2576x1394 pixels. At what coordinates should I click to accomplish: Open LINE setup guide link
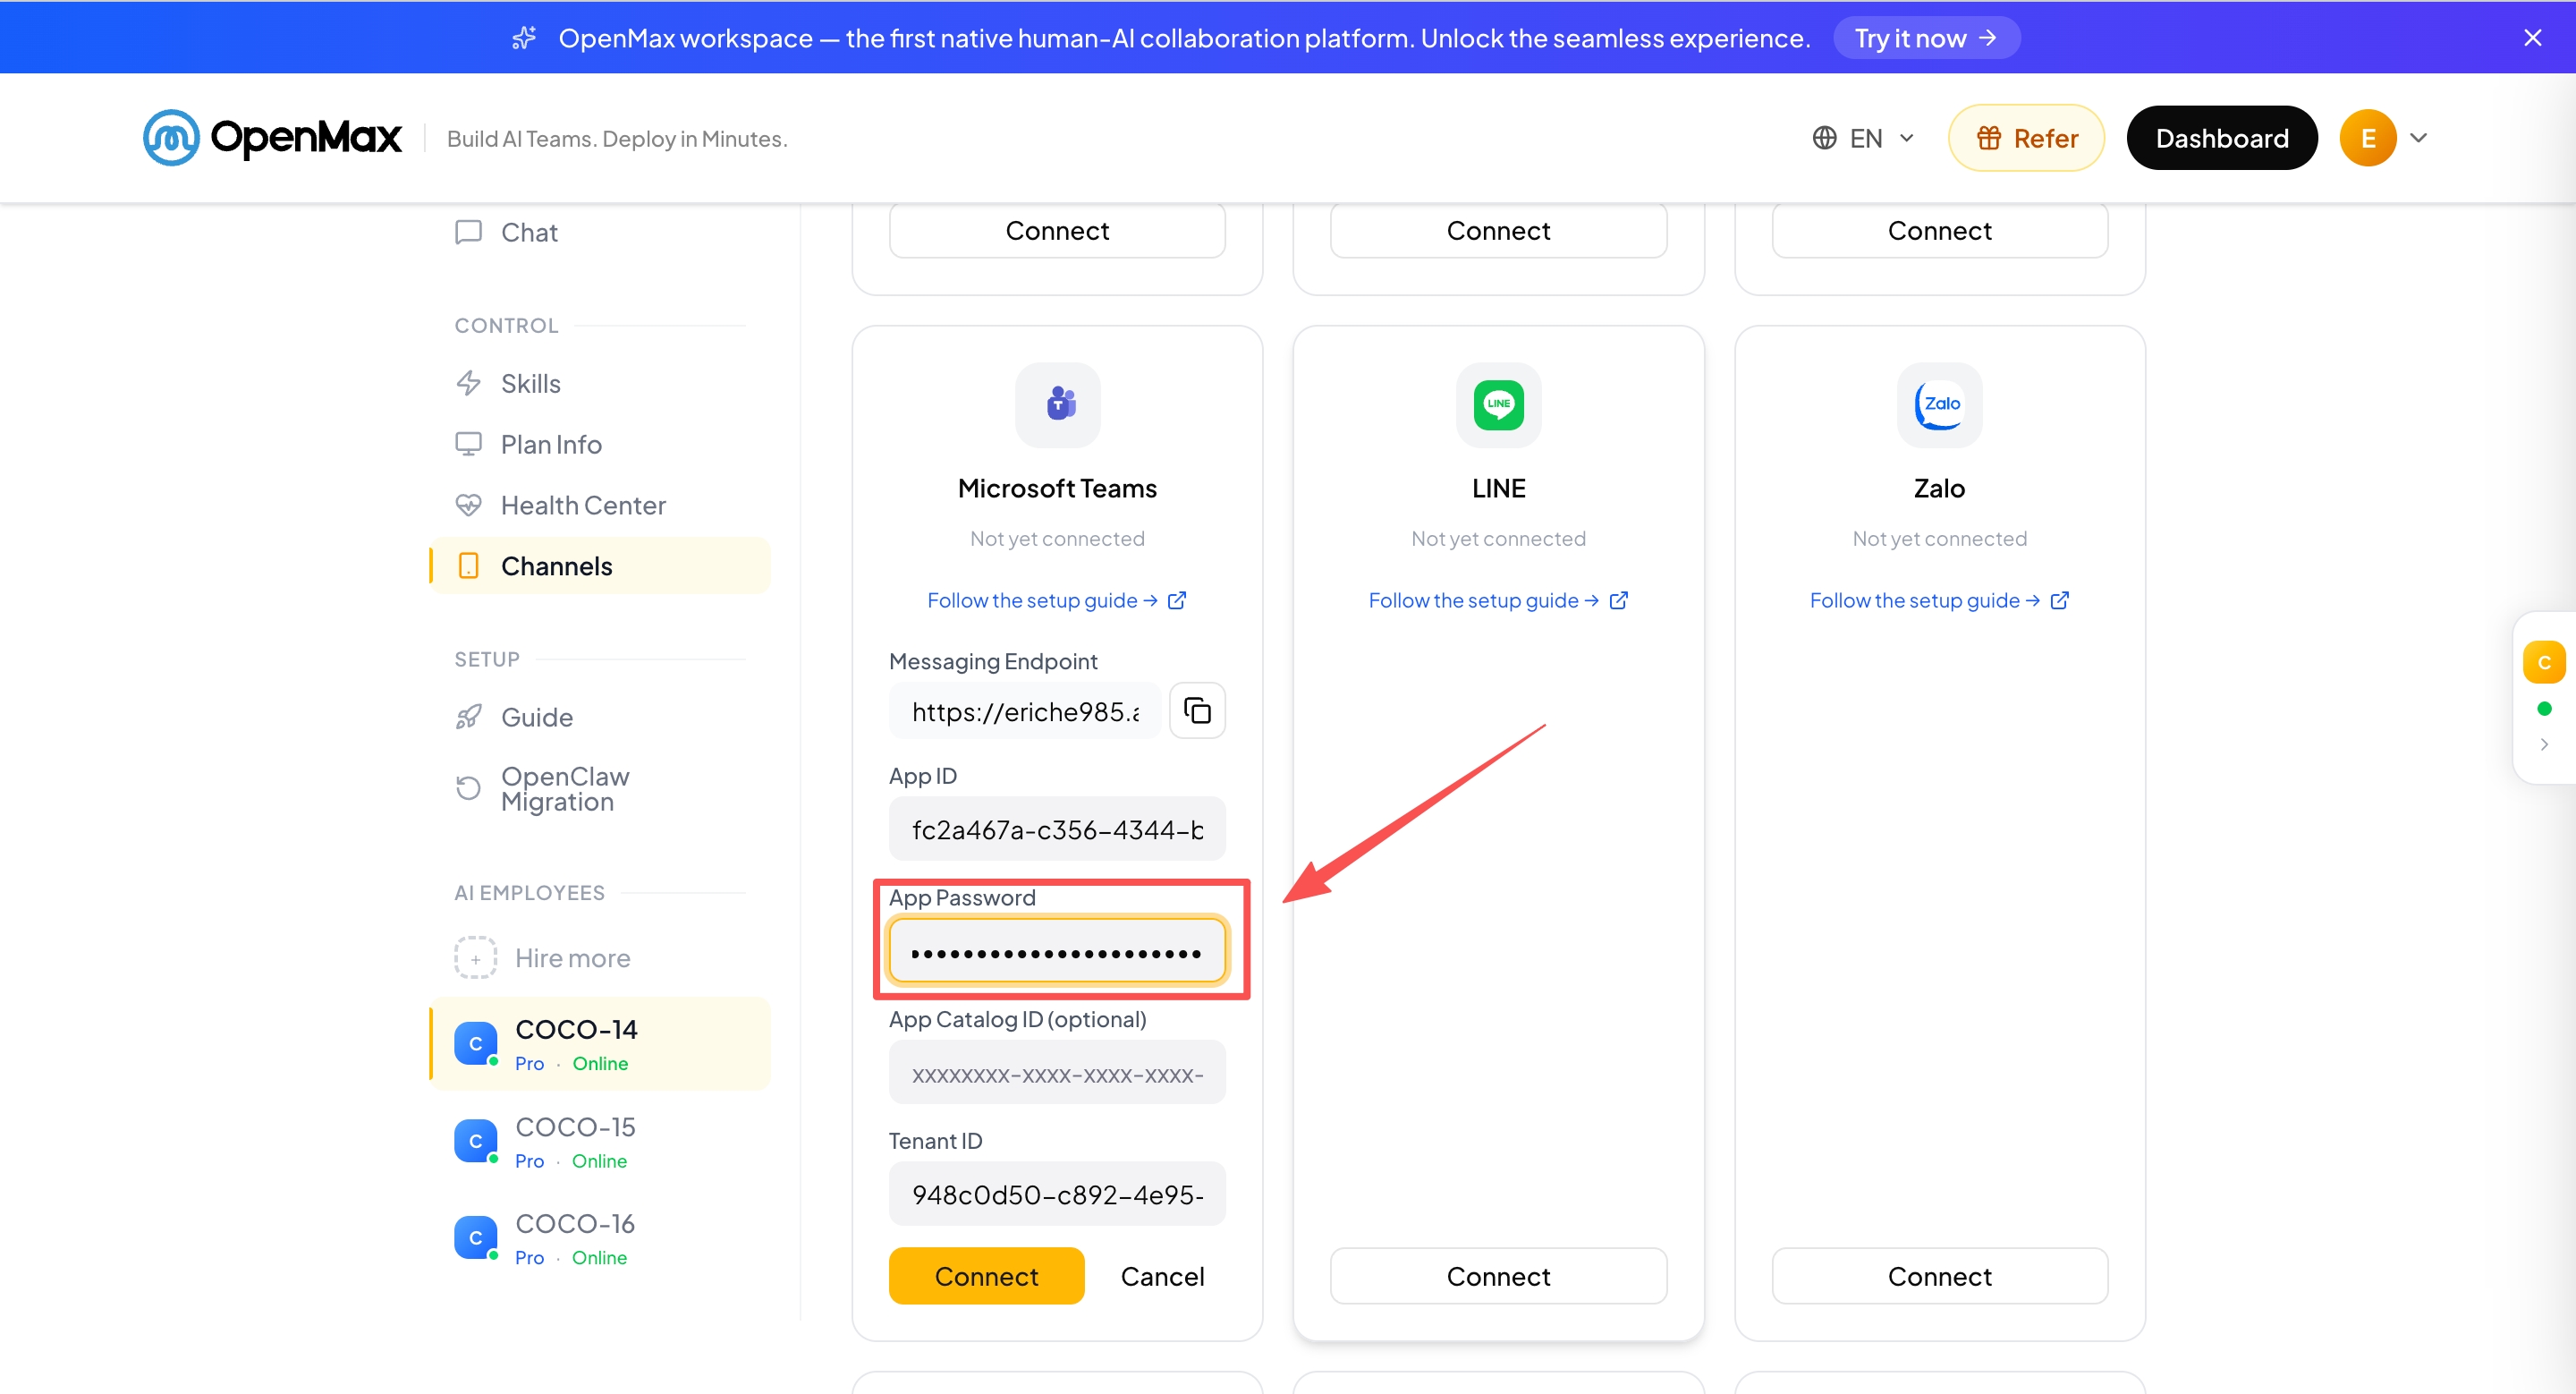coord(1498,601)
